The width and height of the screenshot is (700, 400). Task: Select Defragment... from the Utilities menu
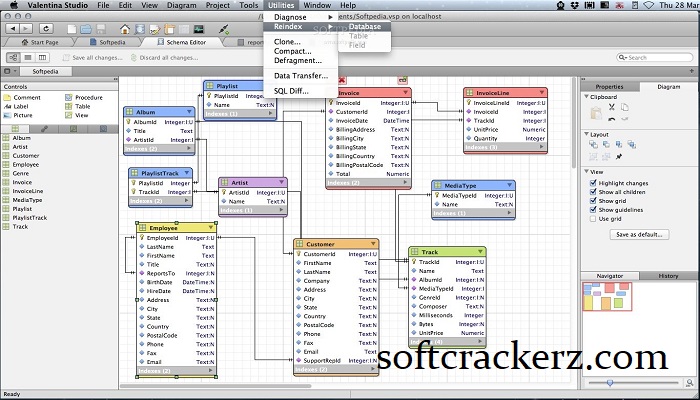click(x=298, y=61)
